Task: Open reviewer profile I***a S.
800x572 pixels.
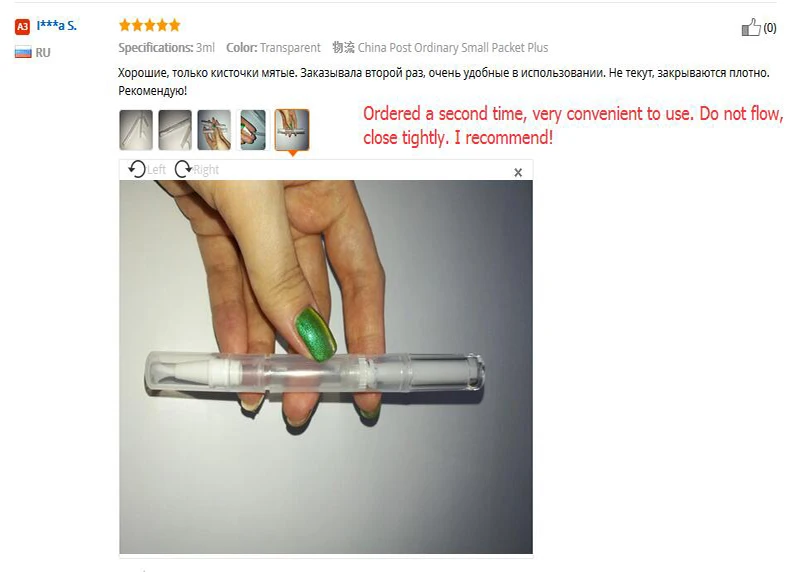Action: [x=57, y=26]
